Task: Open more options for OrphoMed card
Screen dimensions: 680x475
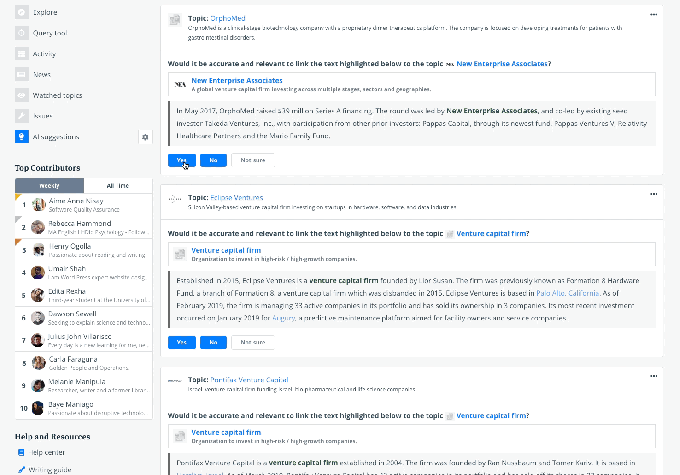Action: [654, 15]
